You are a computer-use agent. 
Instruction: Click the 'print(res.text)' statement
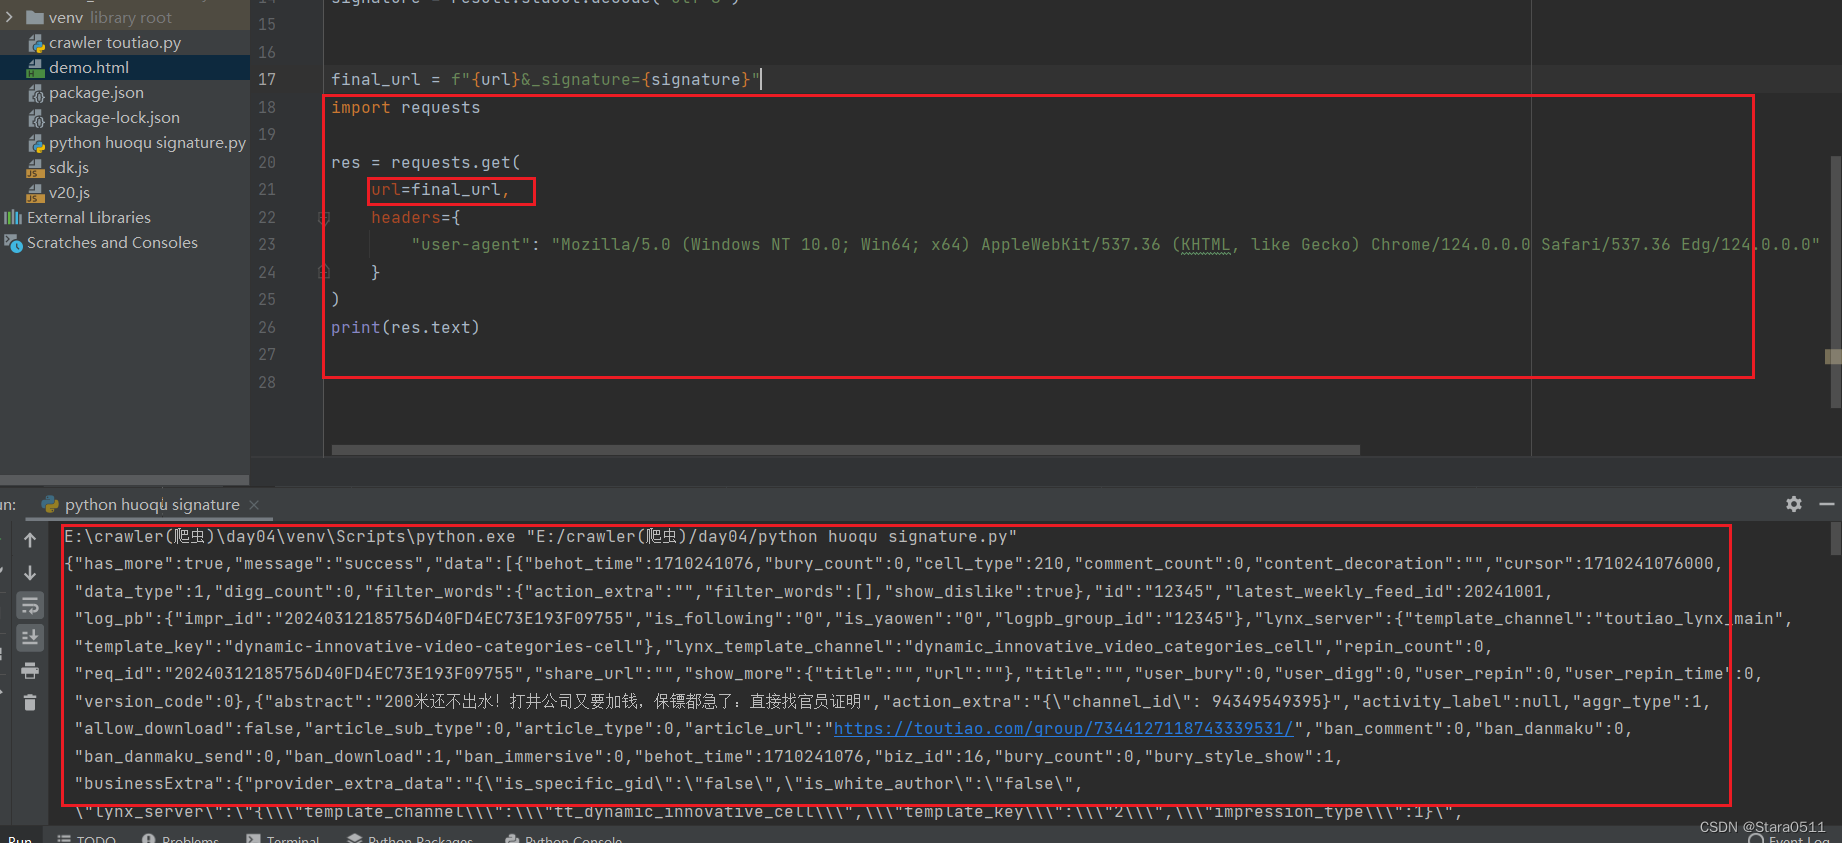[406, 327]
